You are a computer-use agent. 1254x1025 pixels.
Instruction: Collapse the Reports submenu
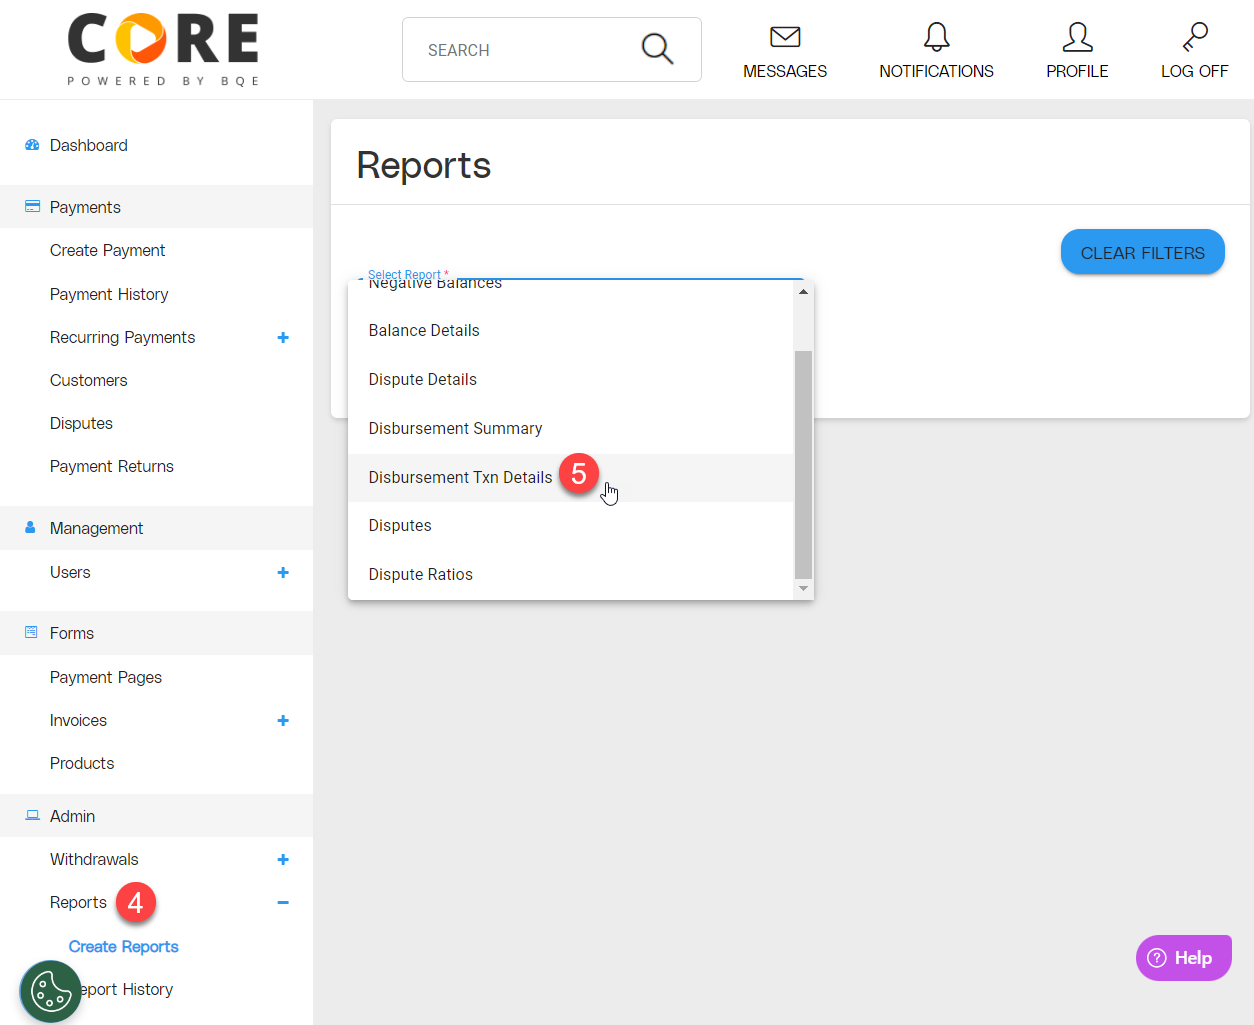coord(283,902)
